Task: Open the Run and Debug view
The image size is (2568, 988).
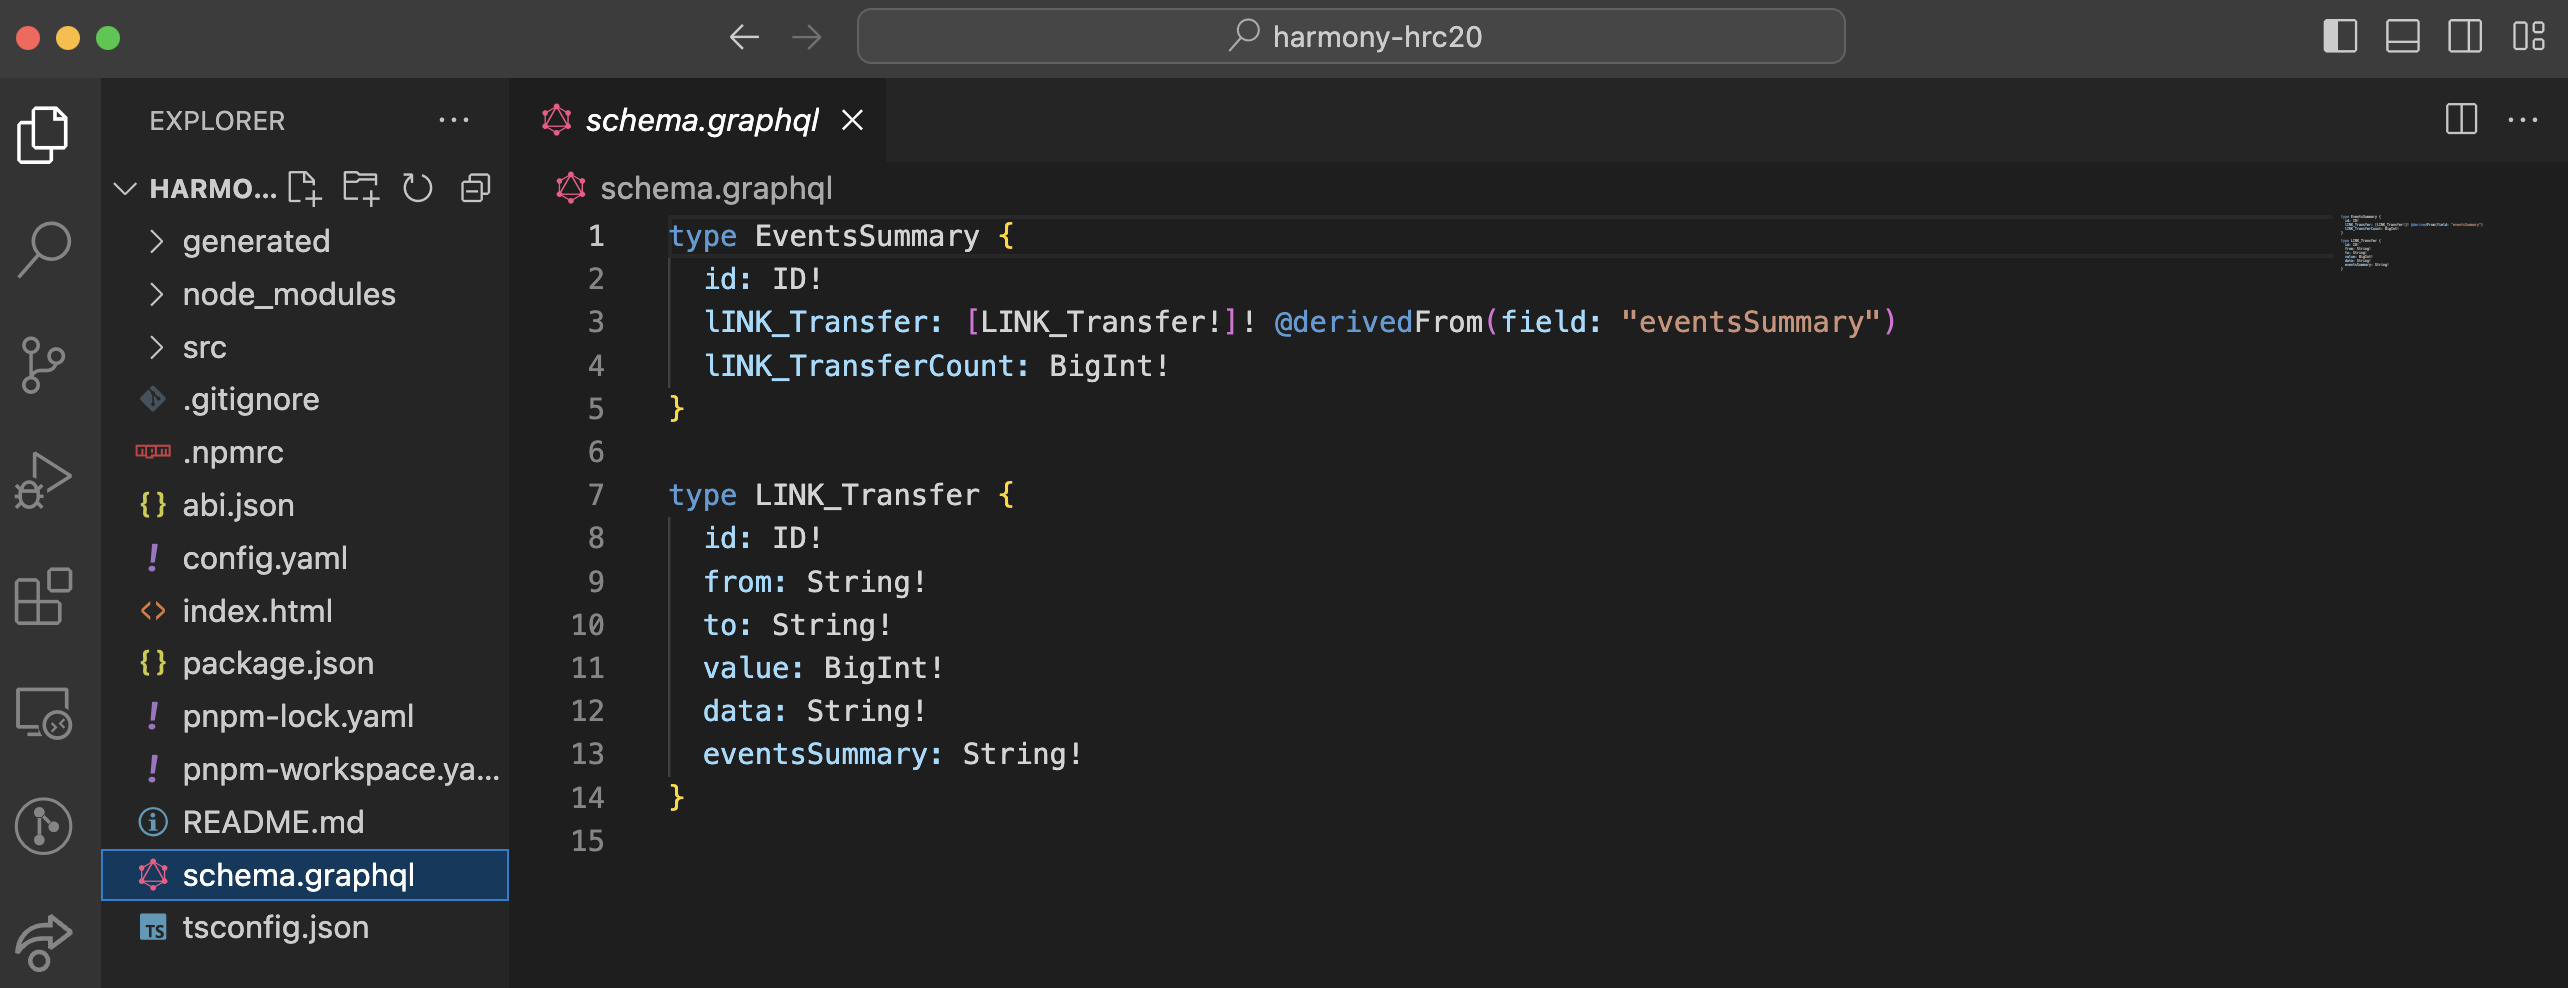Action: pyautogui.click(x=43, y=481)
